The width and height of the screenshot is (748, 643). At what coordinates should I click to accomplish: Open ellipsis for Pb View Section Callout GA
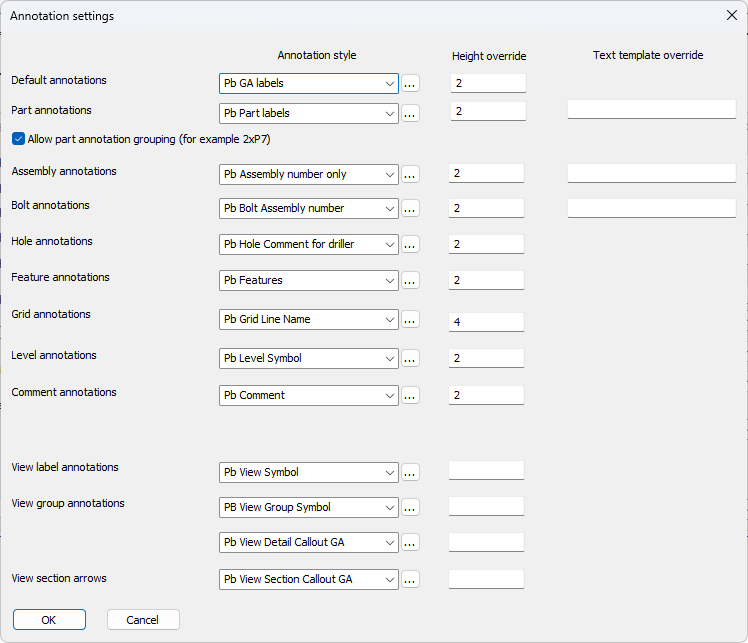[410, 580]
